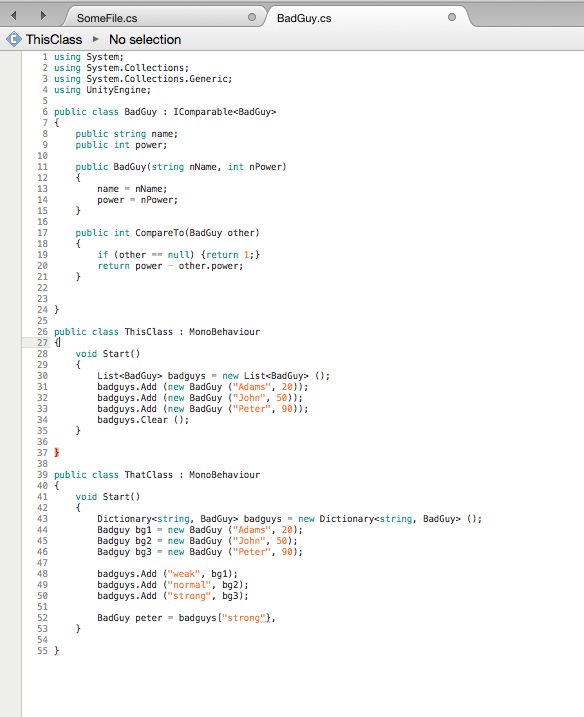Click the blue class icon beside ThisClass
This screenshot has width=584, height=717.
[14, 39]
